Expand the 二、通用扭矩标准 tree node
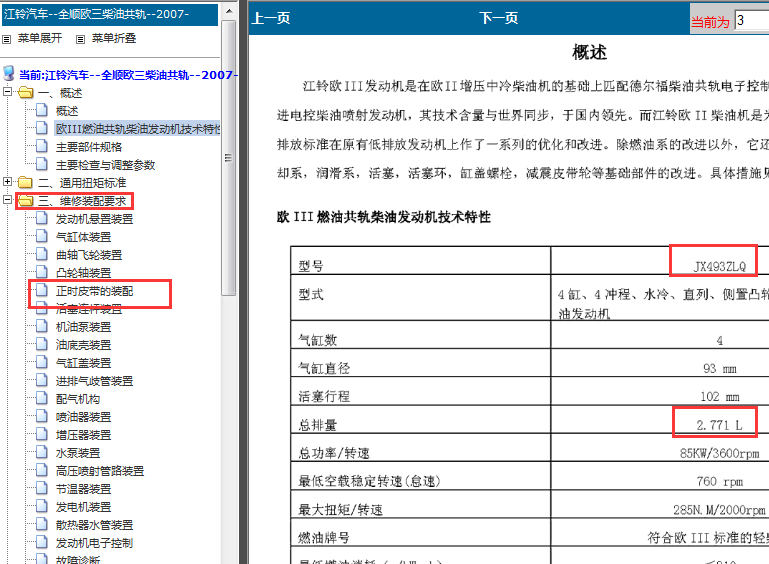 (7, 181)
